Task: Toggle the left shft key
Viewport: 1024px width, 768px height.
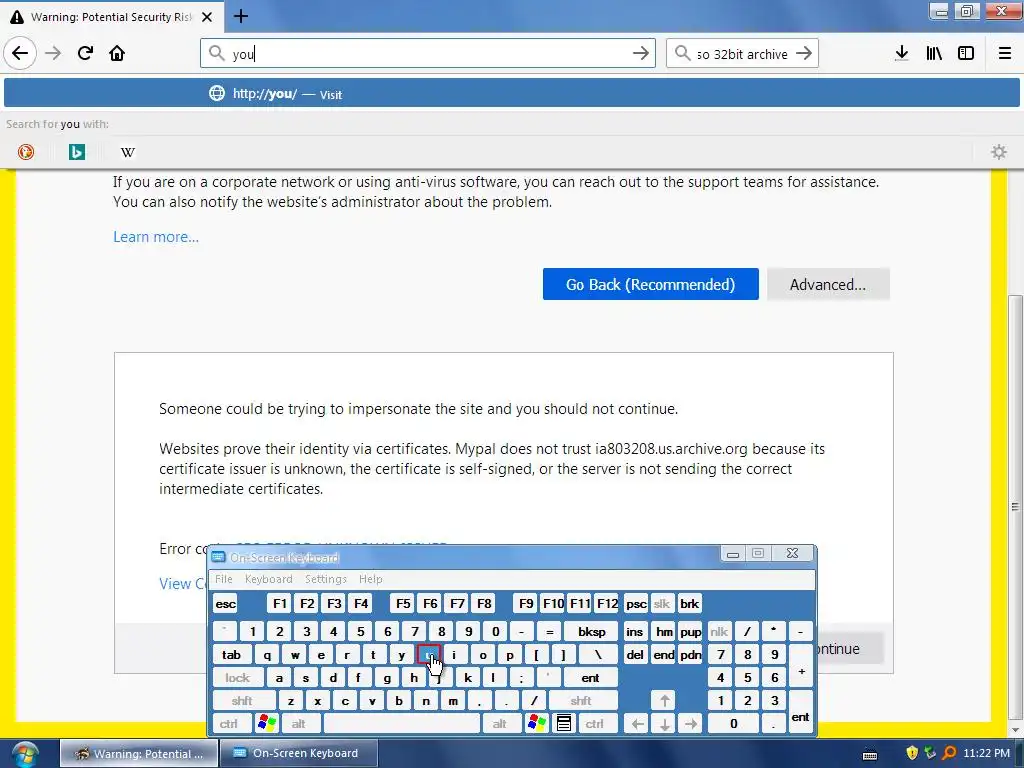Action: (x=242, y=701)
